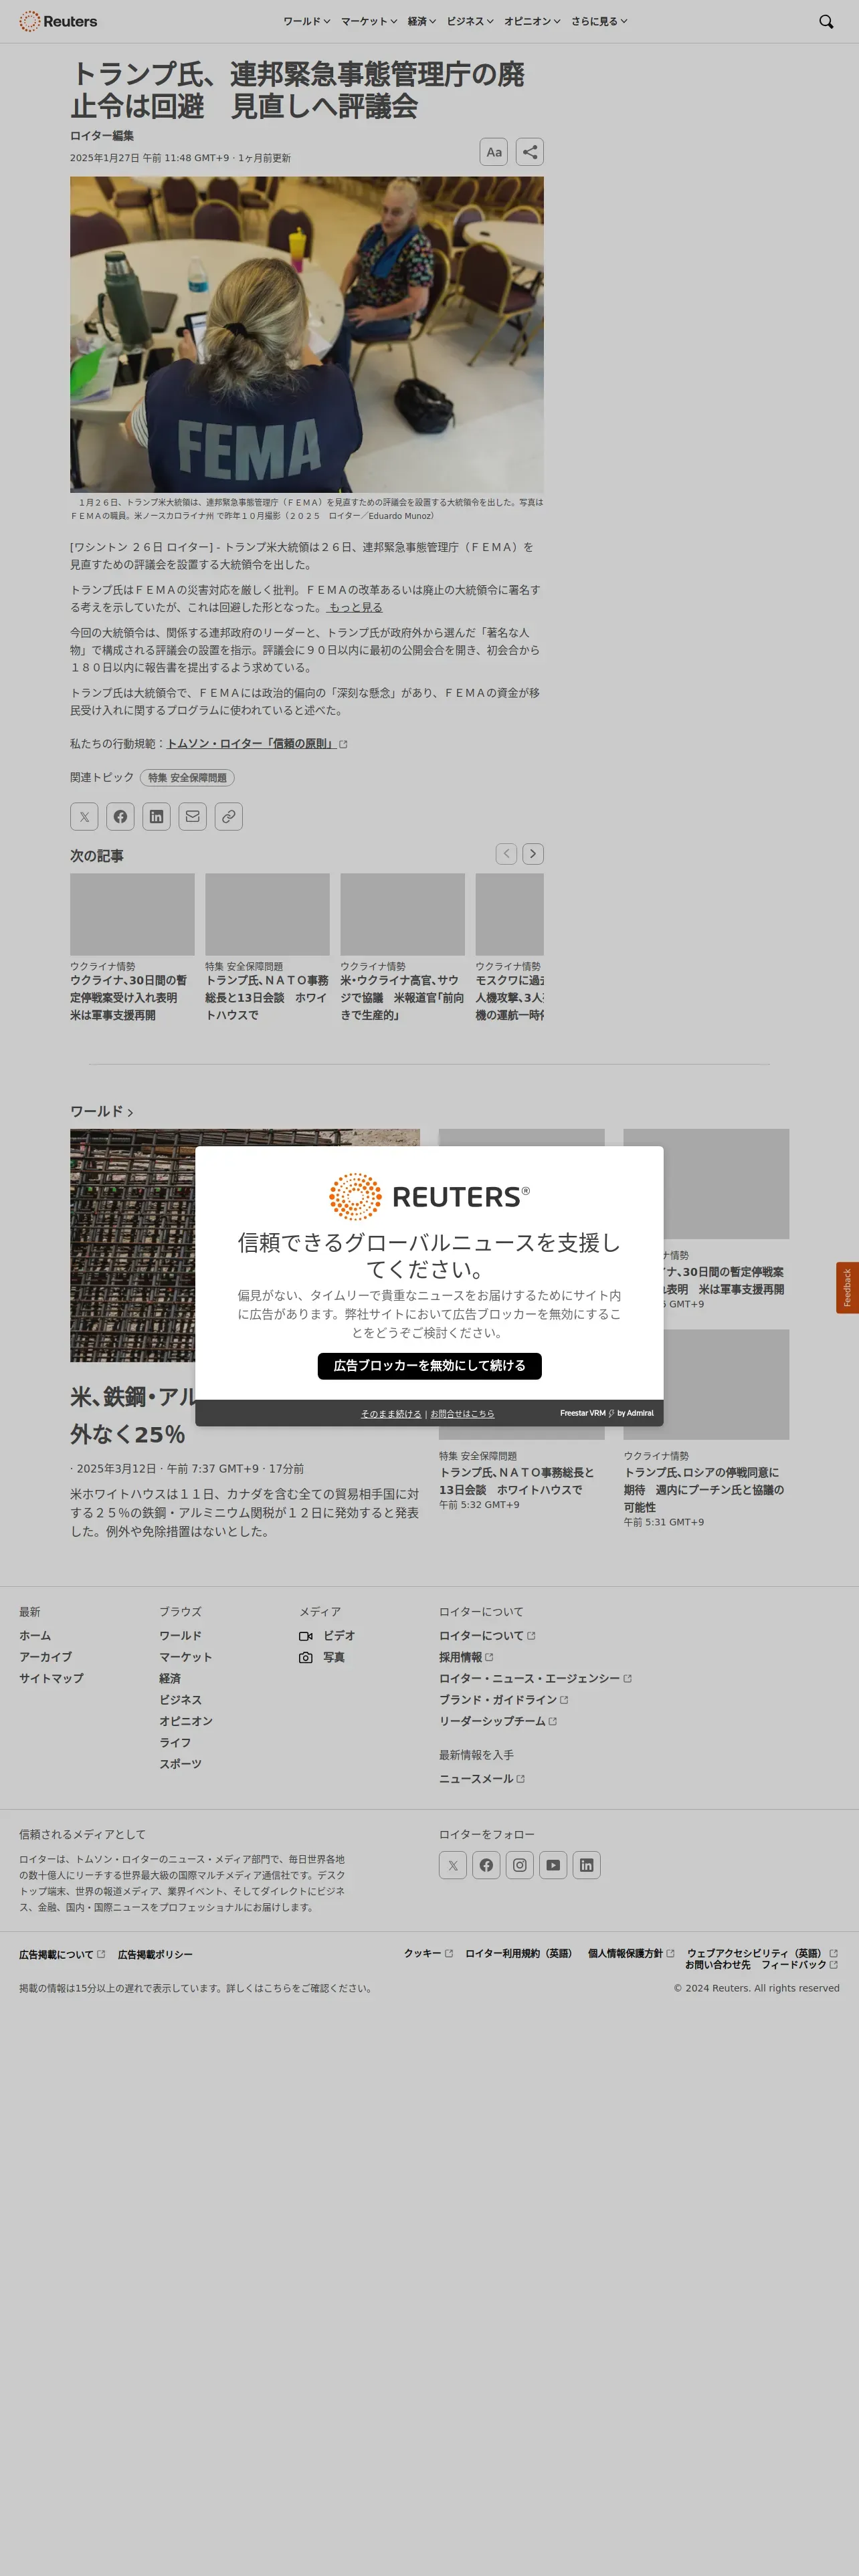Open the search magnifier icon in header

[826, 21]
